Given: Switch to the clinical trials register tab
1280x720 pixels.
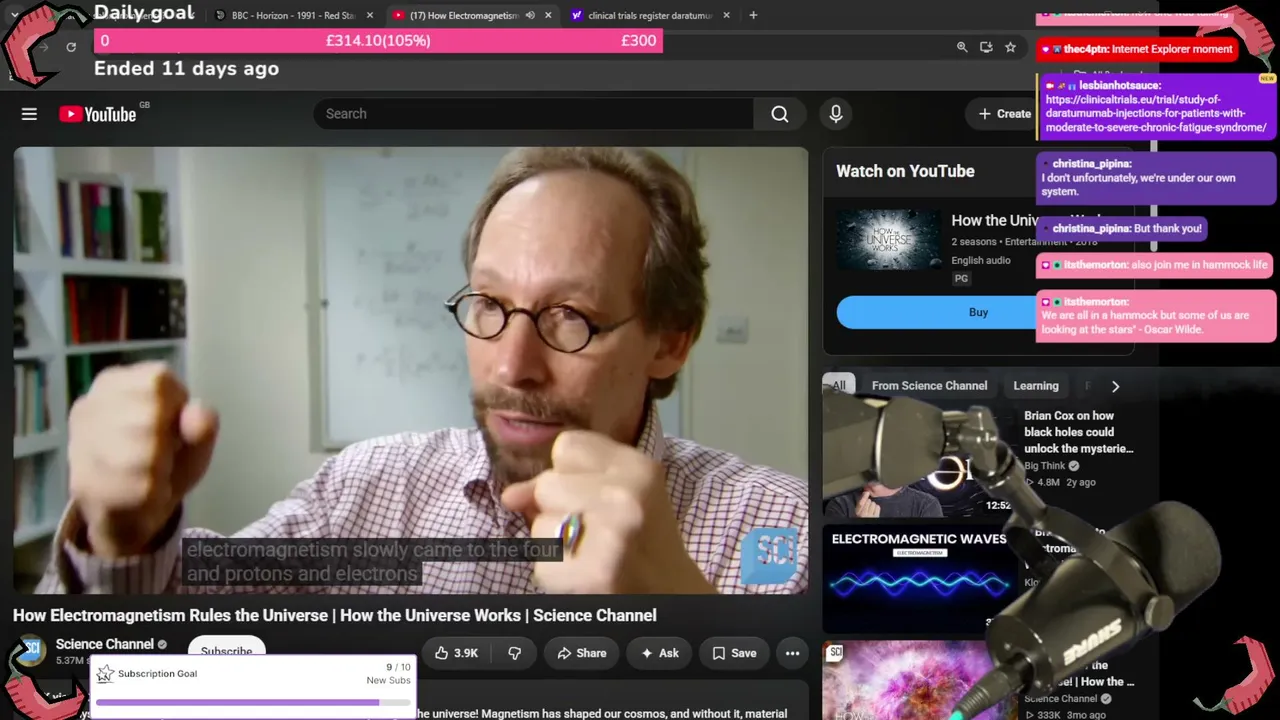Looking at the screenshot, I should [650, 15].
